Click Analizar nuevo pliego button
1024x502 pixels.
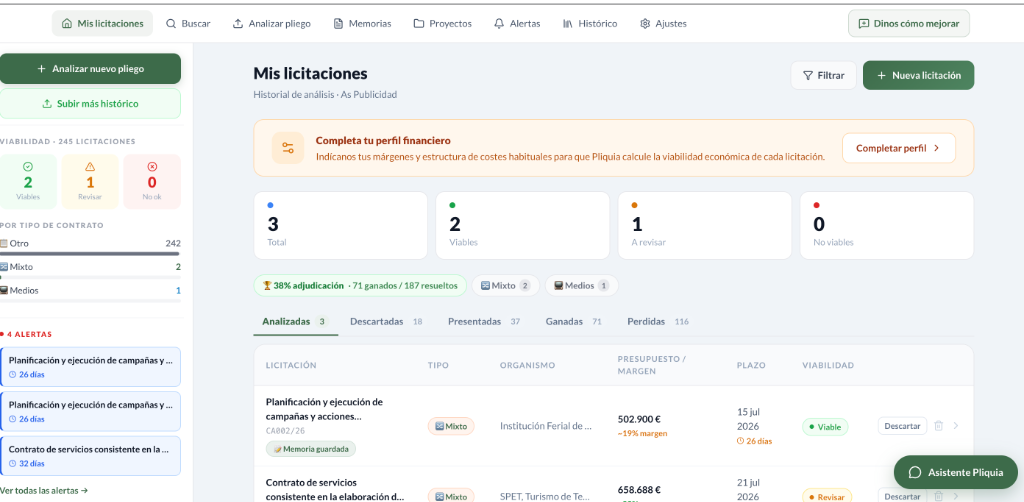click(x=90, y=69)
